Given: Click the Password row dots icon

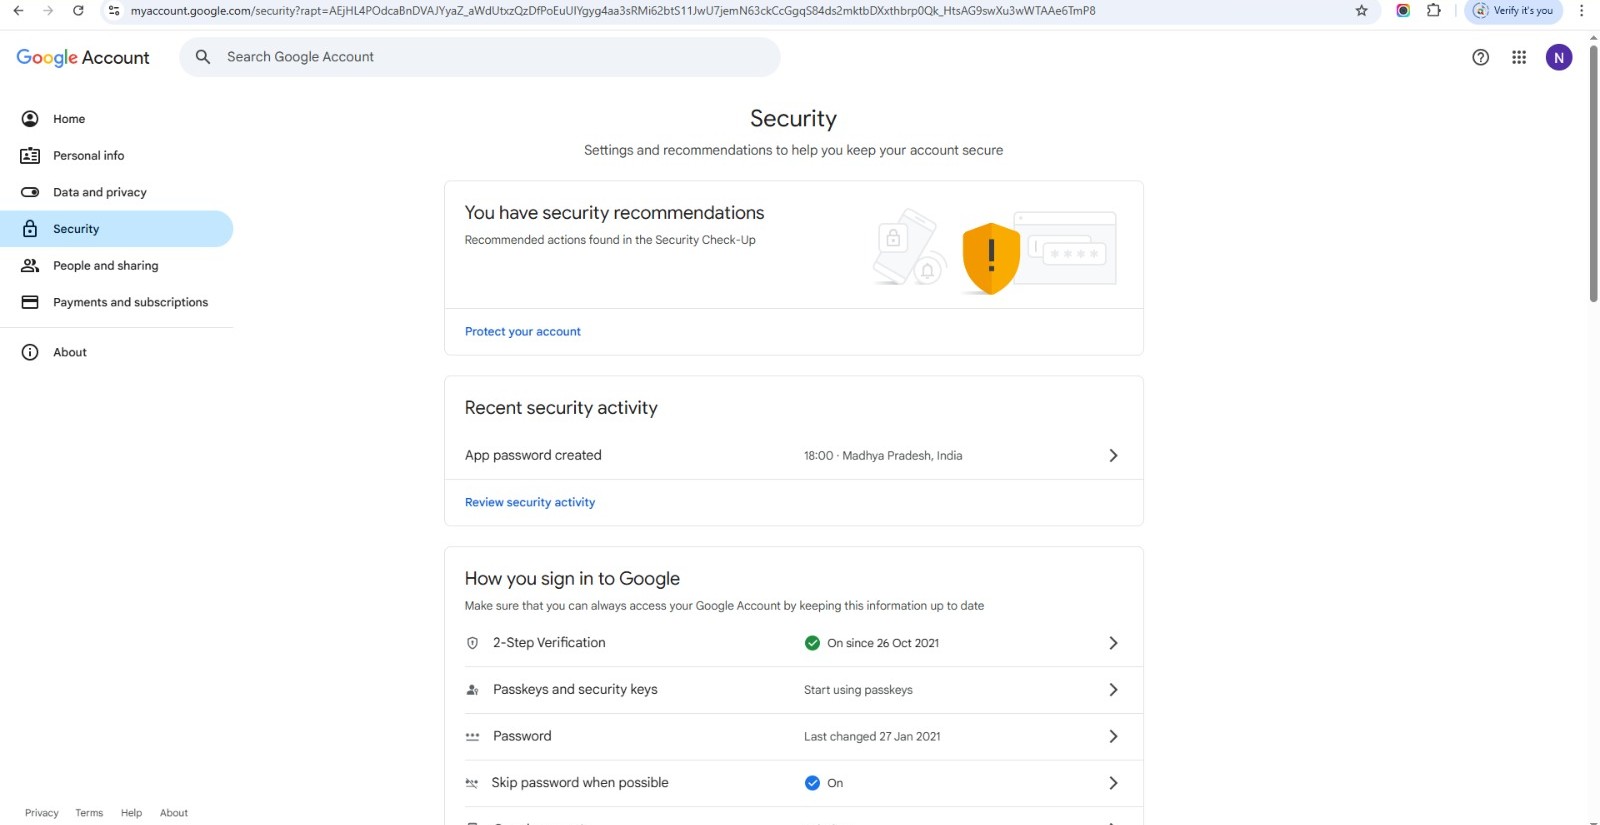Looking at the screenshot, I should pyautogui.click(x=473, y=737).
